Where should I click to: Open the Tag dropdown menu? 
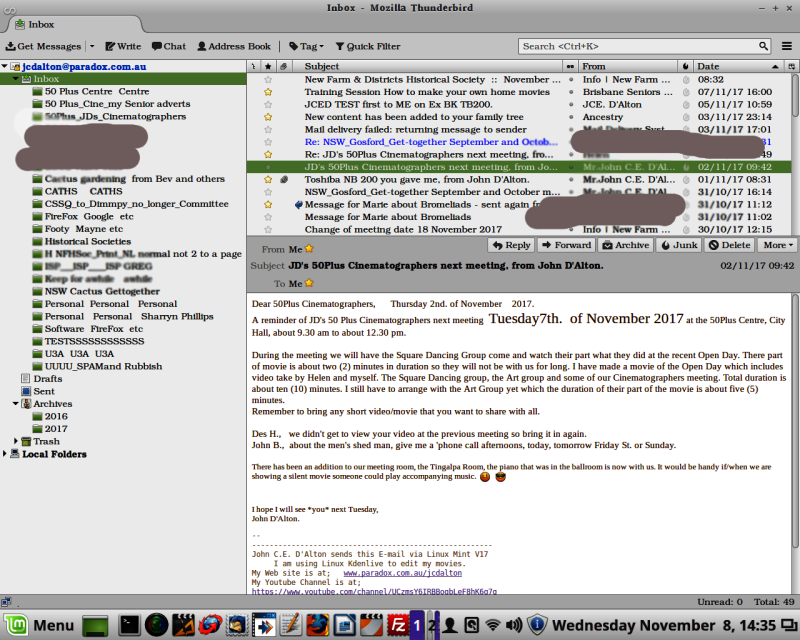307,46
